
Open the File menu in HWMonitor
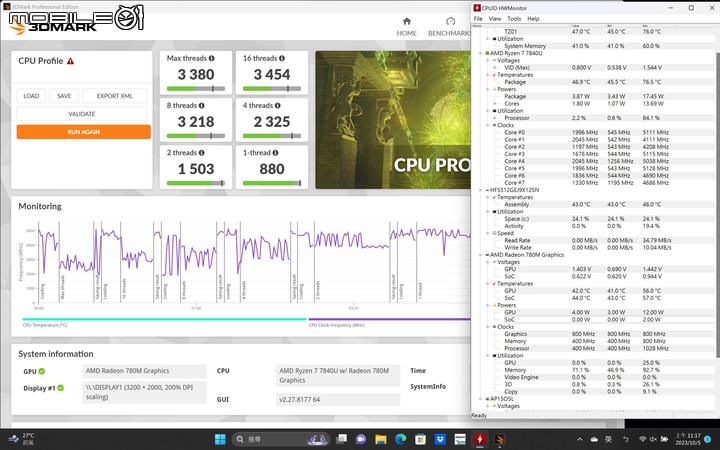click(478, 19)
